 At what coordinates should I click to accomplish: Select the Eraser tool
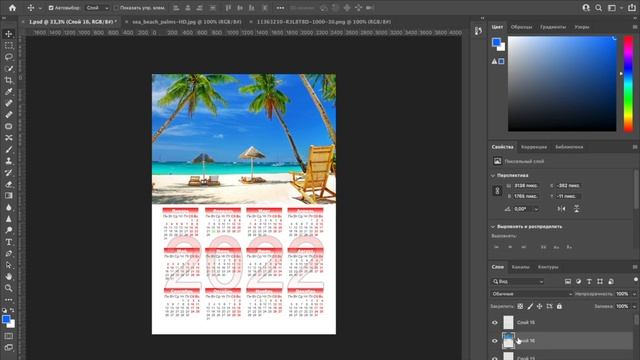(9, 184)
